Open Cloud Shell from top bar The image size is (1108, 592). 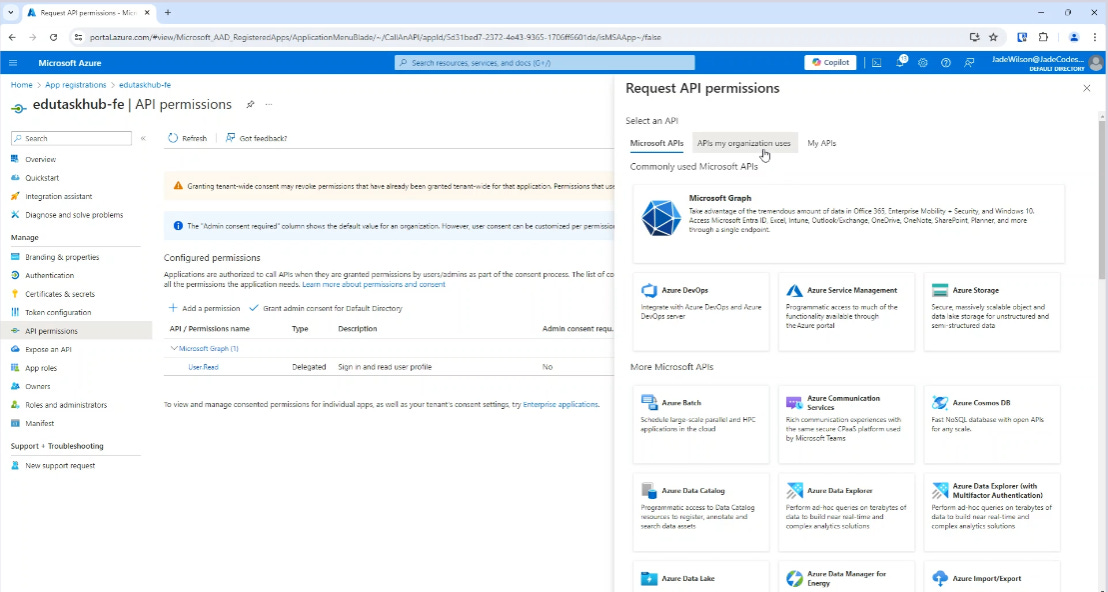pyautogui.click(x=876, y=63)
